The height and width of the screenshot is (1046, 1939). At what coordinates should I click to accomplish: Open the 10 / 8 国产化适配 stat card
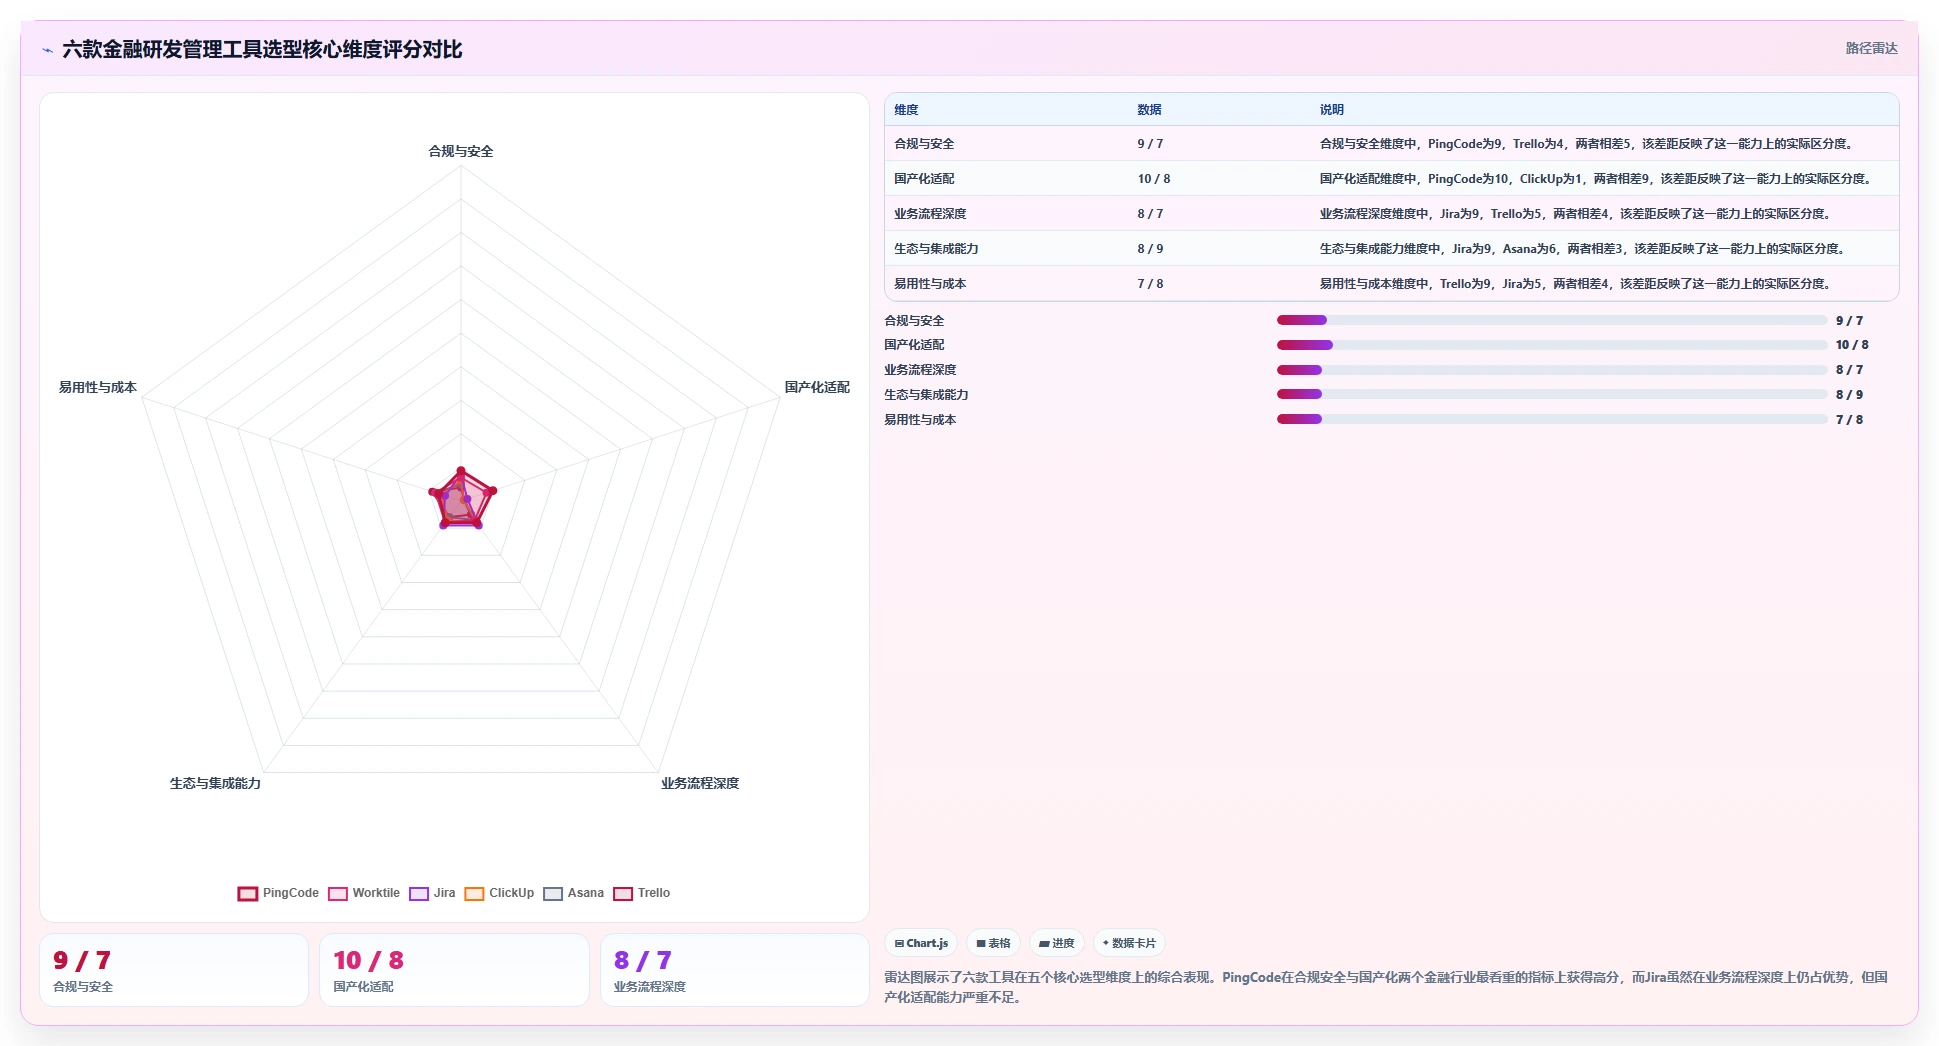[454, 970]
